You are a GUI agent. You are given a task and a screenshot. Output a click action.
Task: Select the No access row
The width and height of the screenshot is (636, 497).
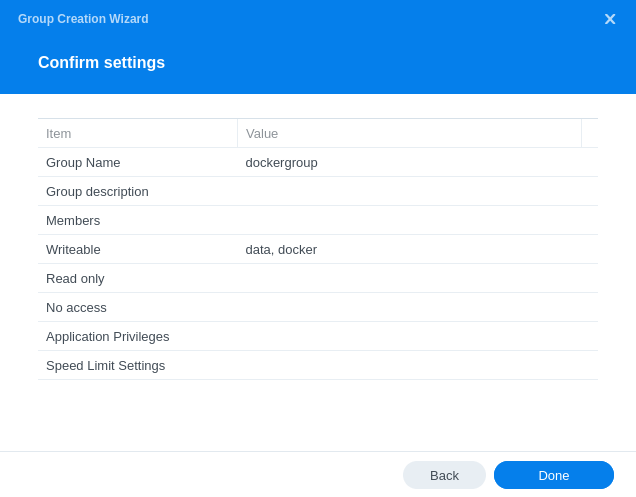tap(318, 308)
